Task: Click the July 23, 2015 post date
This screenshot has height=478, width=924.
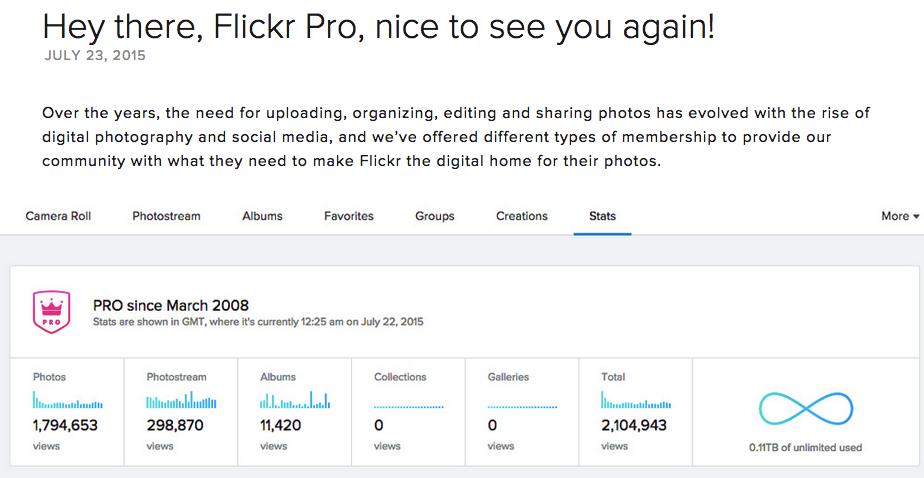Action: 95,56
